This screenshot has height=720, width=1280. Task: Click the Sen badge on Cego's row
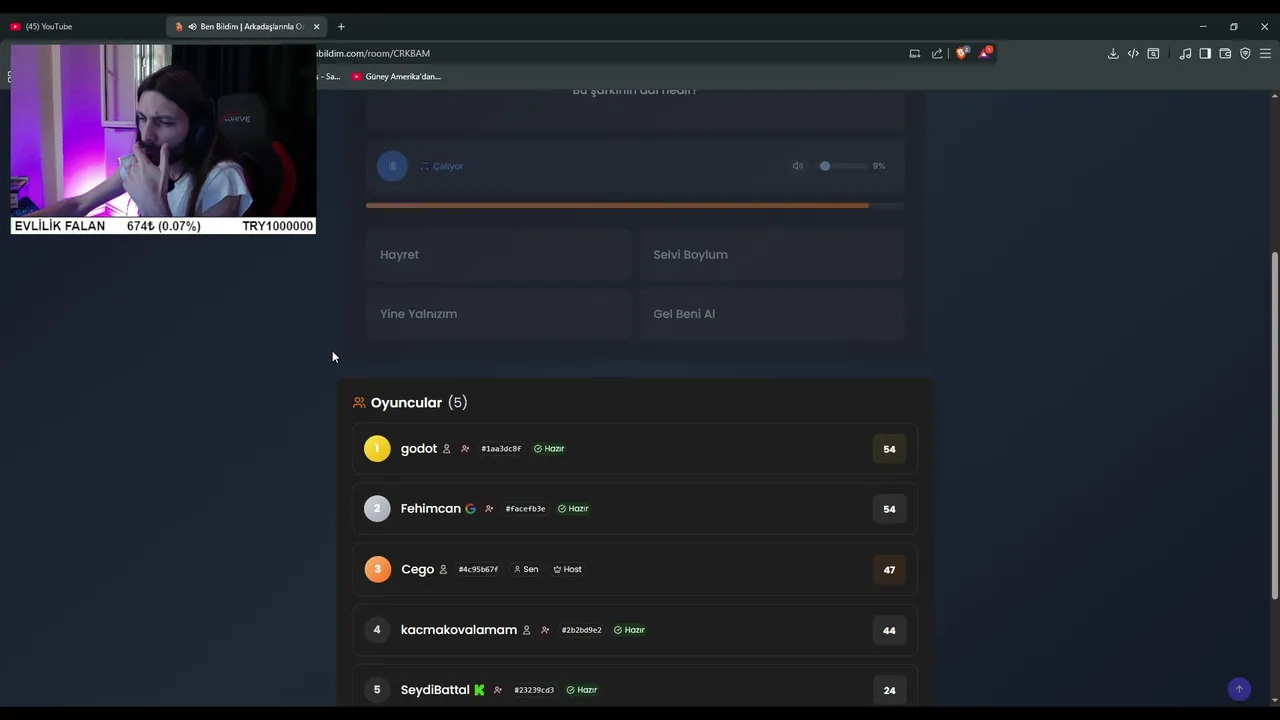tap(526, 569)
